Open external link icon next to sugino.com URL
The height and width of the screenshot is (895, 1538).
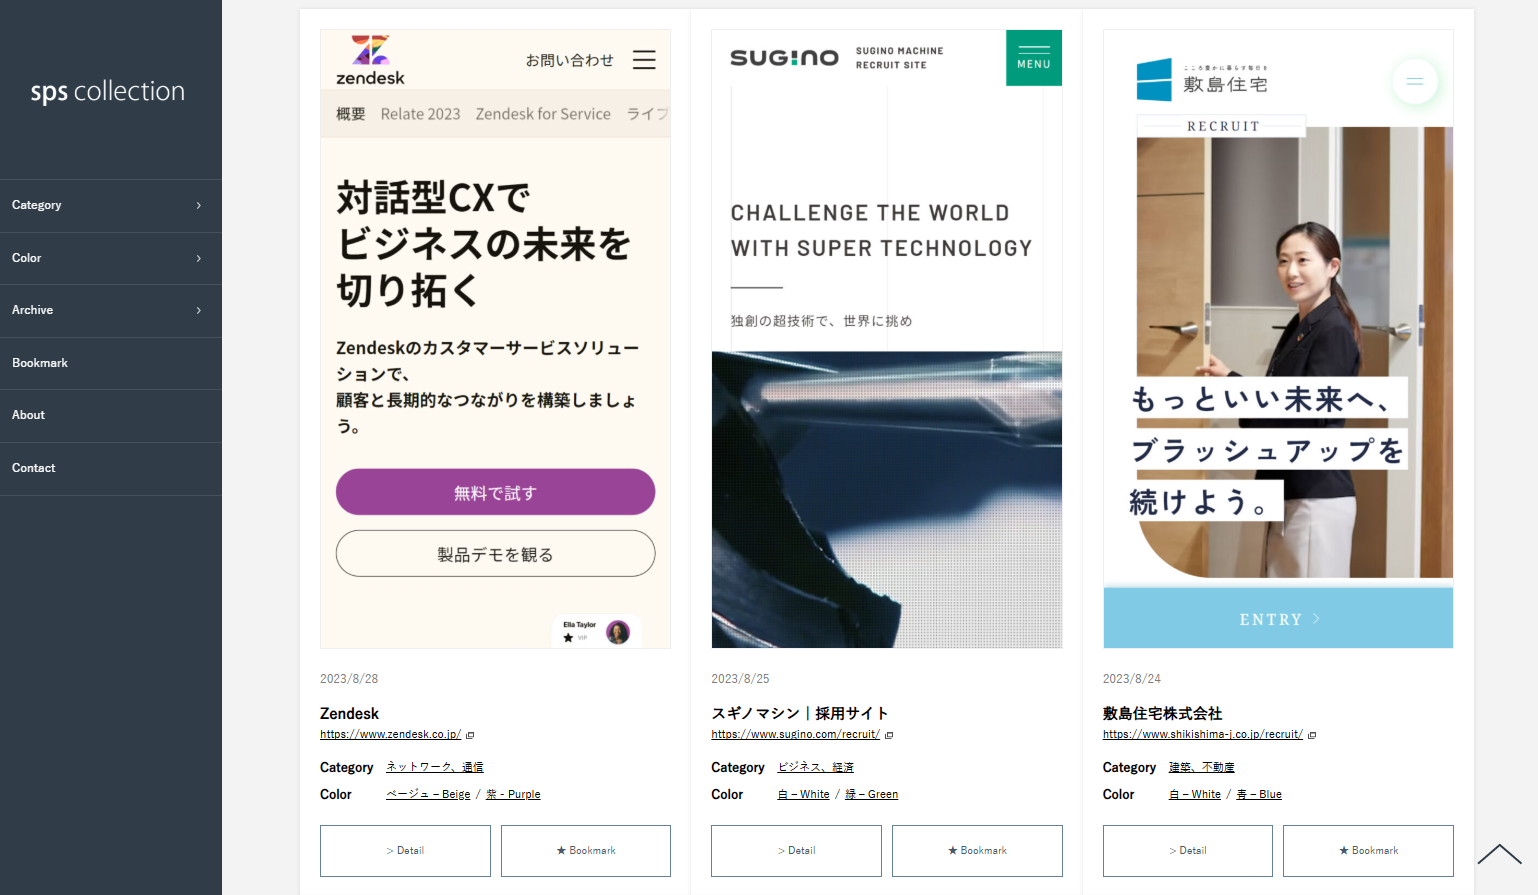pyautogui.click(x=889, y=735)
